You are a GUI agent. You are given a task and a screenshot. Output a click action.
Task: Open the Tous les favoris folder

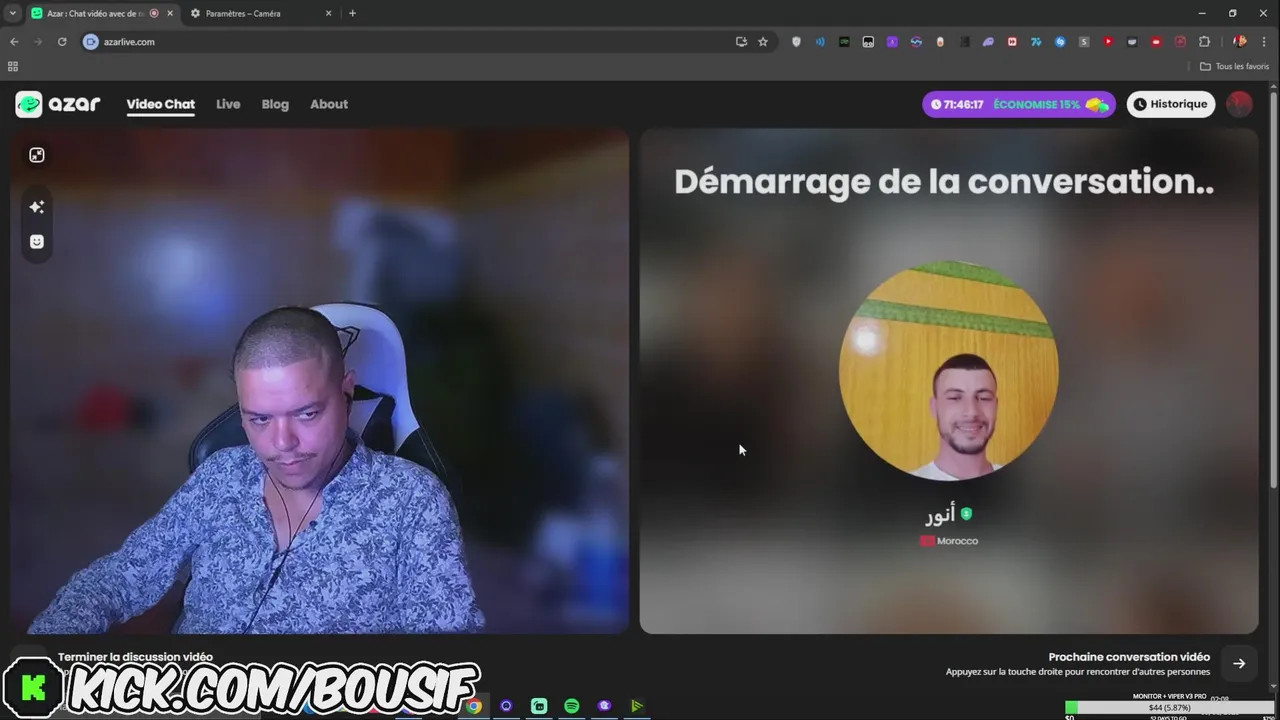point(1234,66)
